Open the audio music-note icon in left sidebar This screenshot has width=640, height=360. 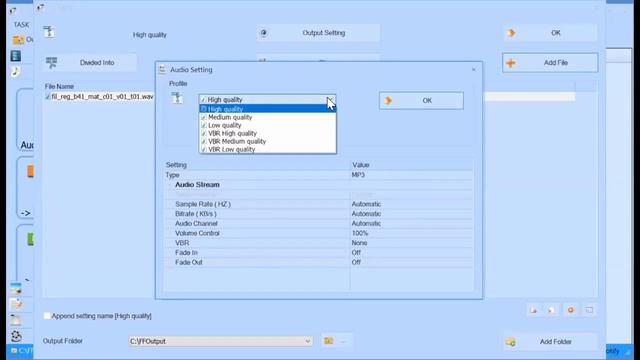(16, 72)
